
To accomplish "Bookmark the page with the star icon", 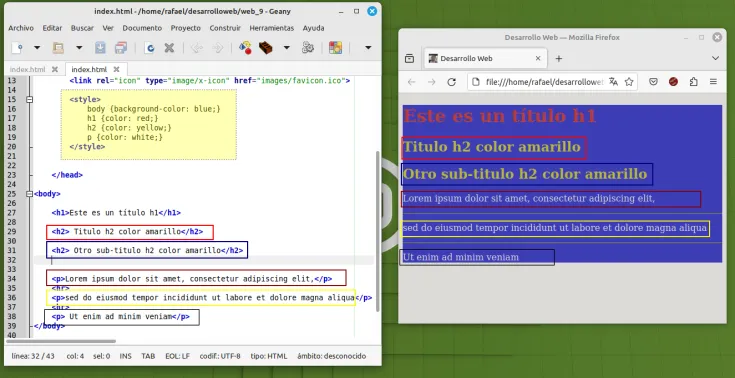I will [x=629, y=82].
